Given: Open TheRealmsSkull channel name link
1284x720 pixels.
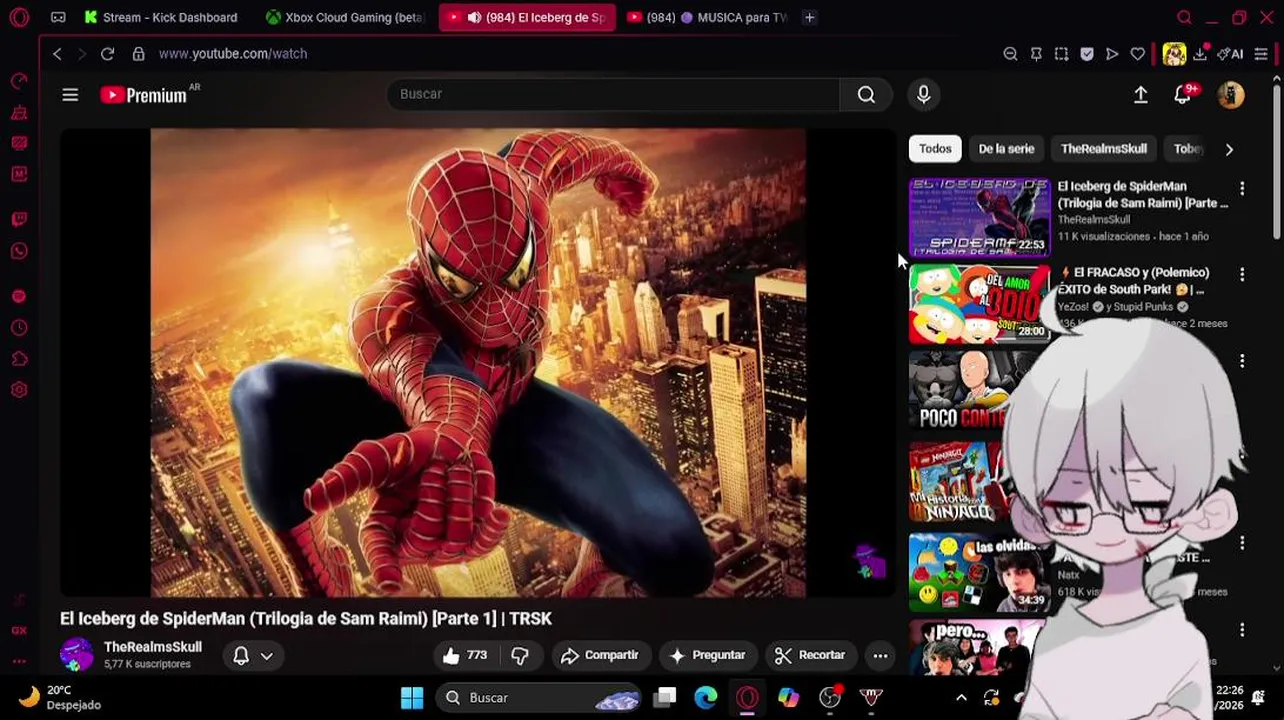Looking at the screenshot, I should [153, 647].
